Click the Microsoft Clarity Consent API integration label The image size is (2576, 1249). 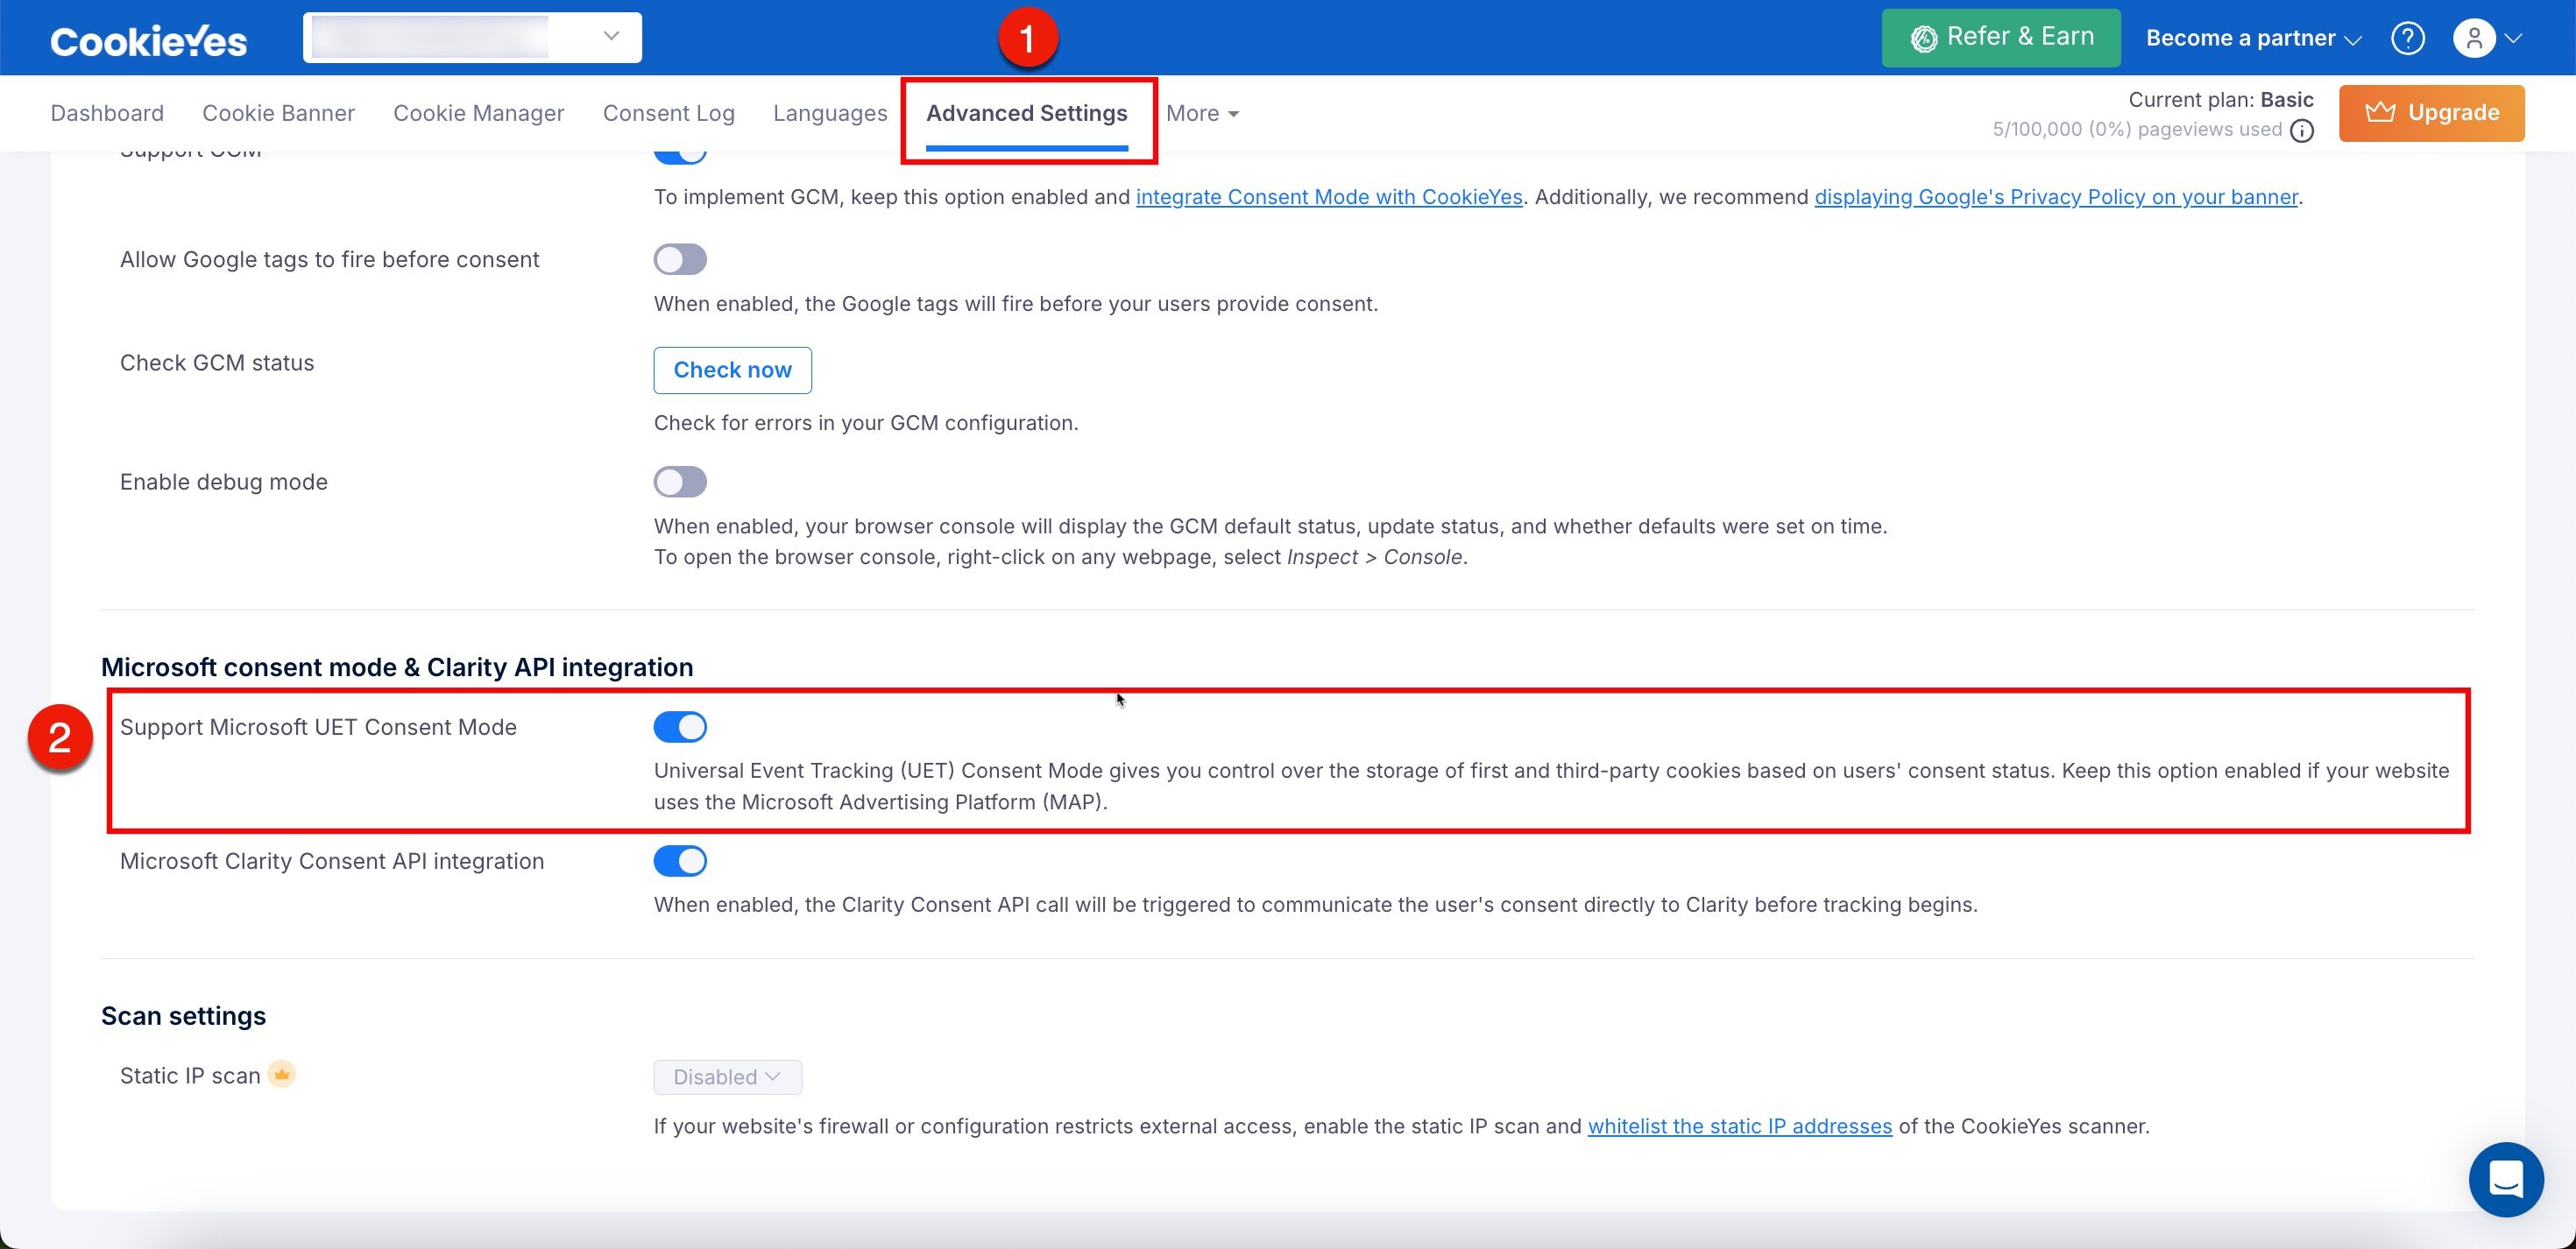pyautogui.click(x=332, y=860)
